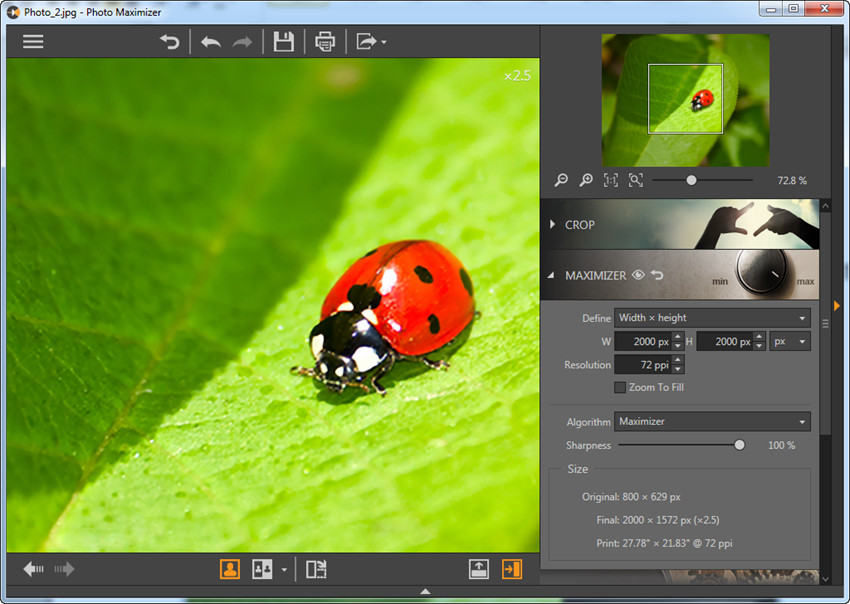Collapse the MAXIMIZER panel
The image size is (850, 604).
(551, 275)
